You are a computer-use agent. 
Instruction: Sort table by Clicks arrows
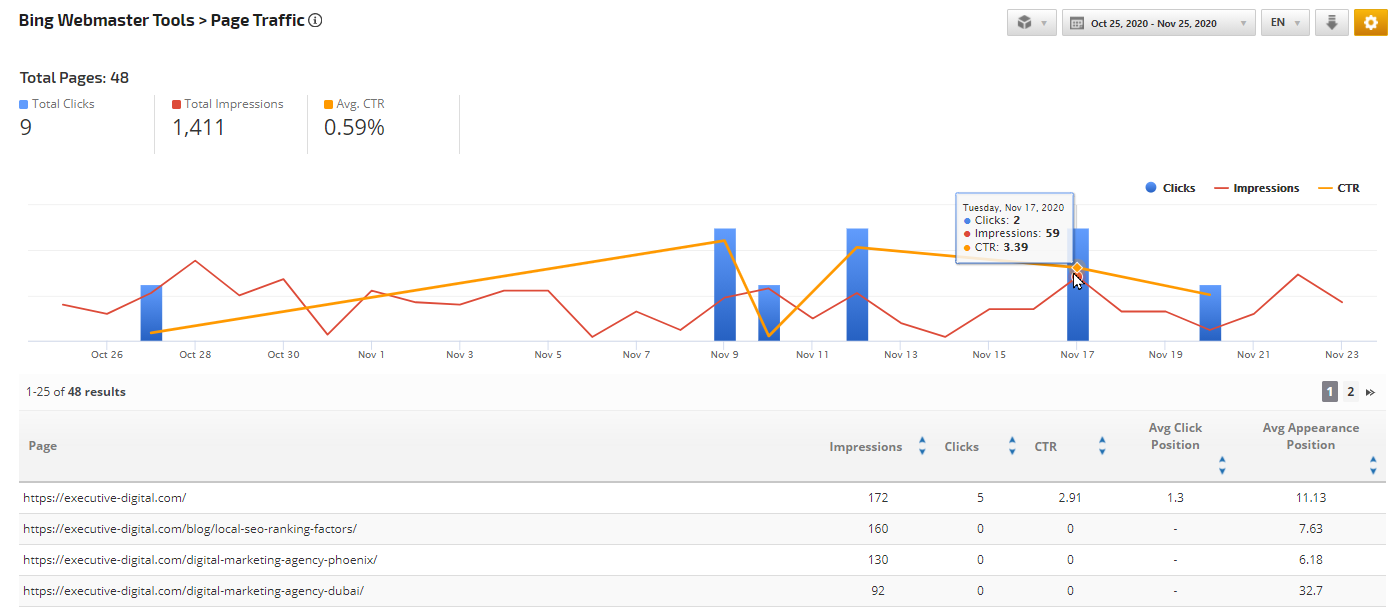(x=1012, y=446)
